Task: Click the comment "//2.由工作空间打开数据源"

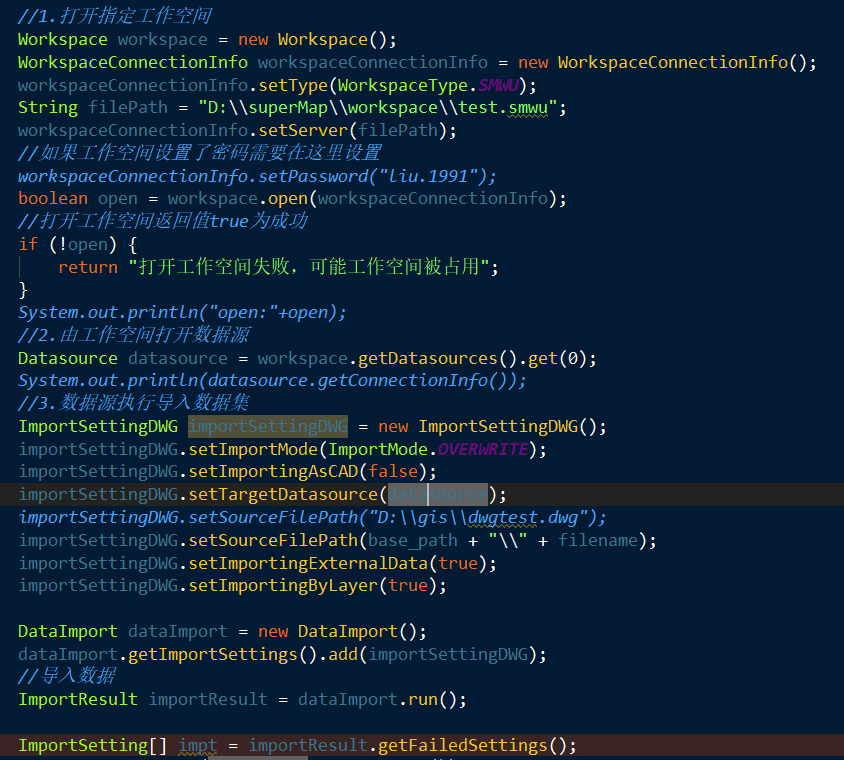Action: 134,335
